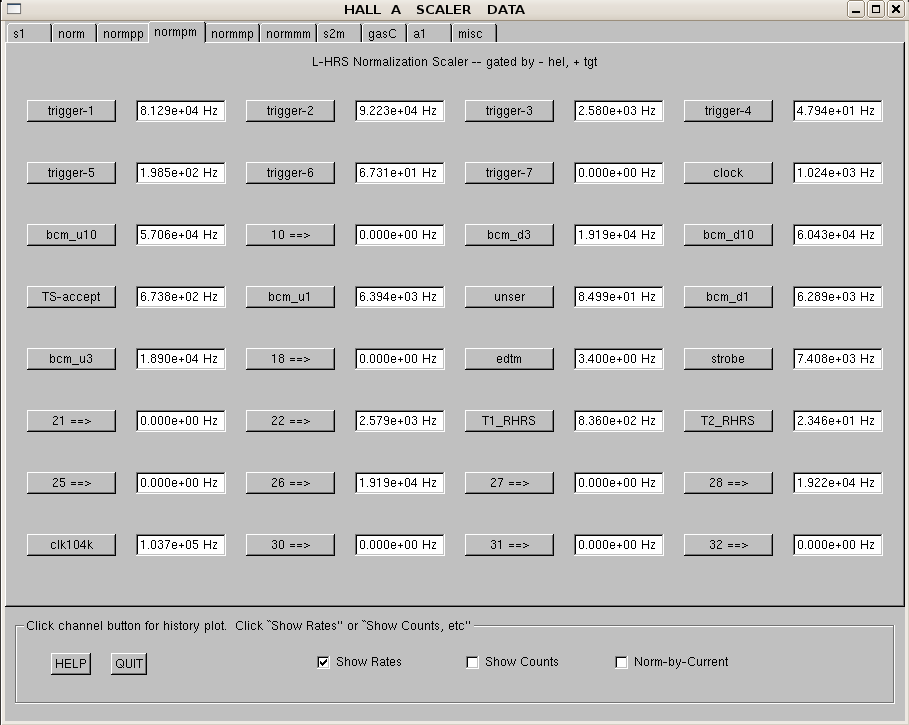Viewport: 909px width, 725px height.
Task: Show bcm_d1 channel history
Action: pyautogui.click(x=729, y=297)
